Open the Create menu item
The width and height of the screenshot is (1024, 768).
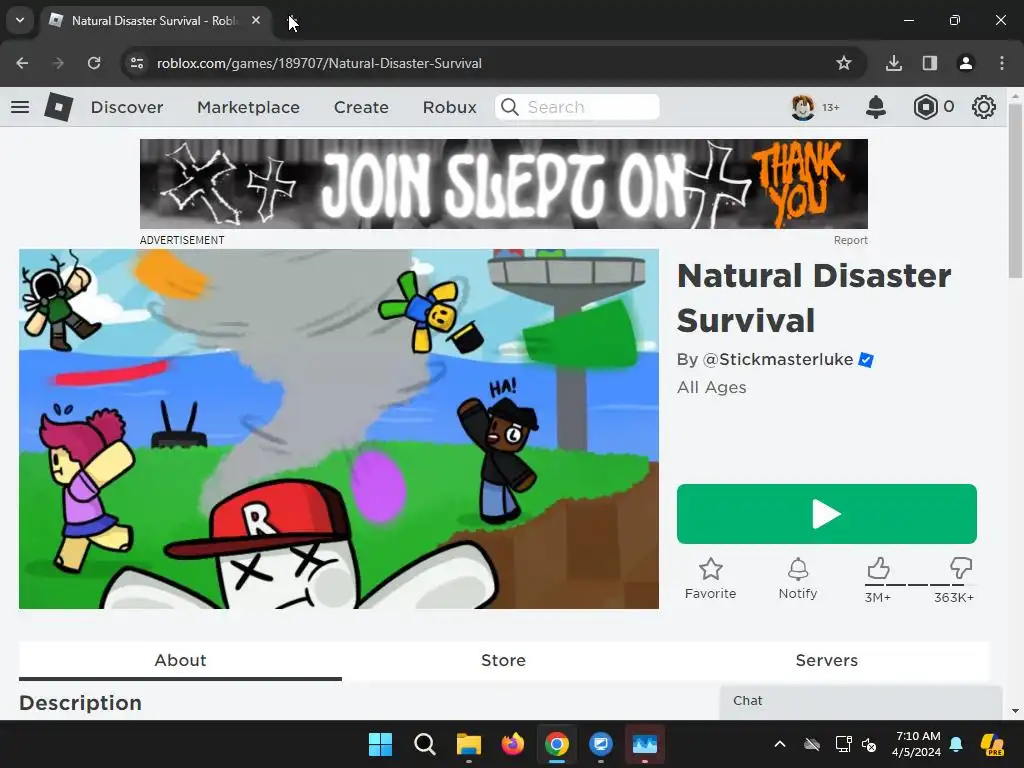tap(361, 107)
